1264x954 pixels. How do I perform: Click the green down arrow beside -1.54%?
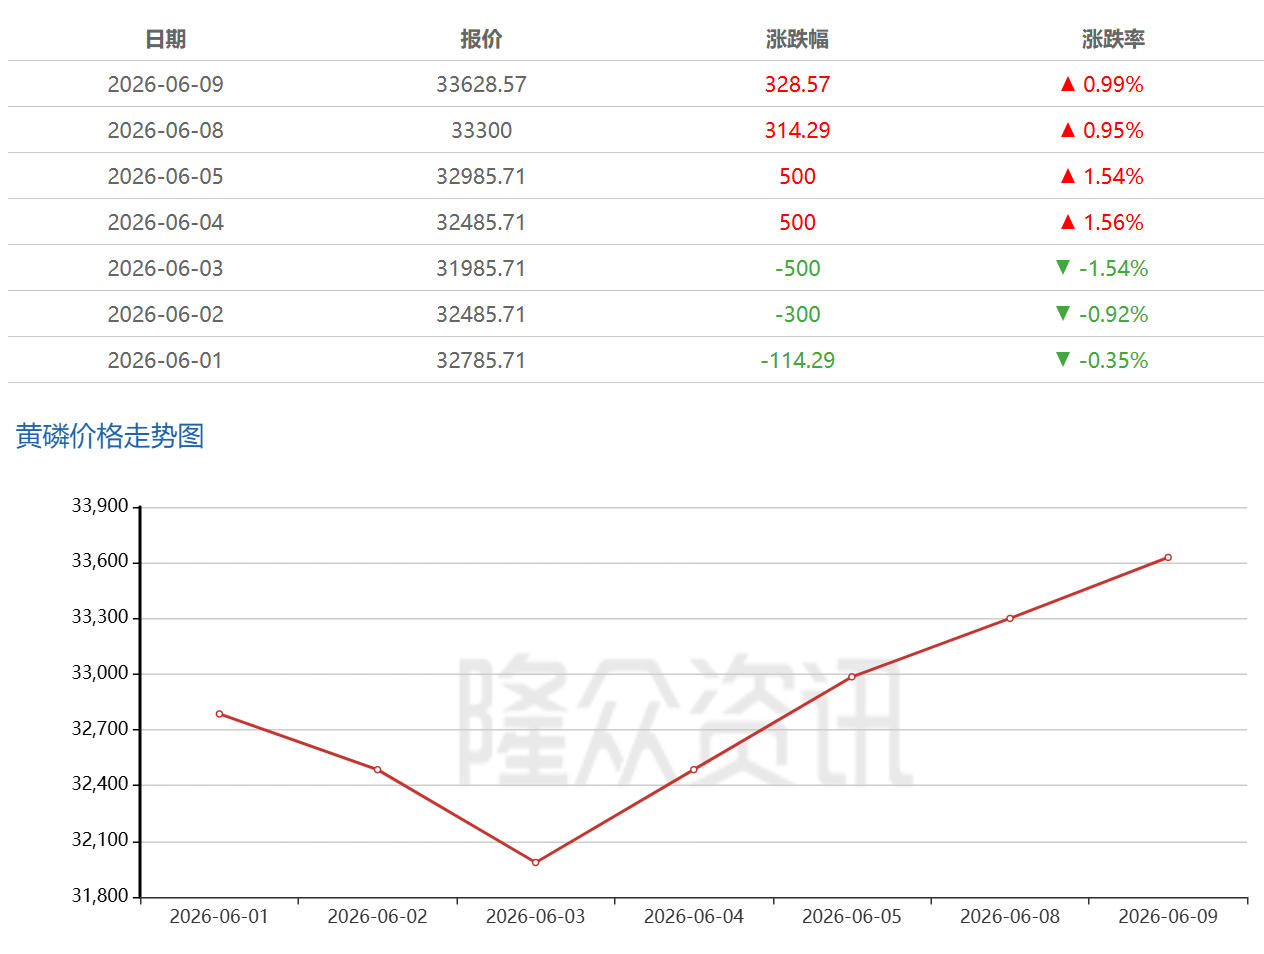1063,267
